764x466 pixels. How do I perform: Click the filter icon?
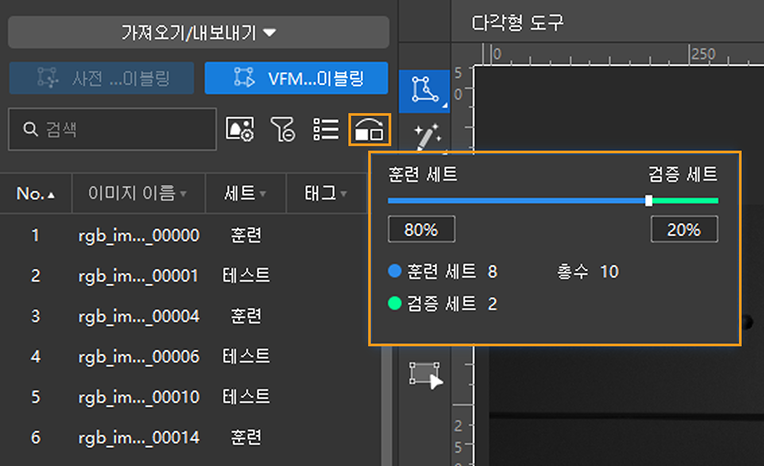click(x=283, y=130)
